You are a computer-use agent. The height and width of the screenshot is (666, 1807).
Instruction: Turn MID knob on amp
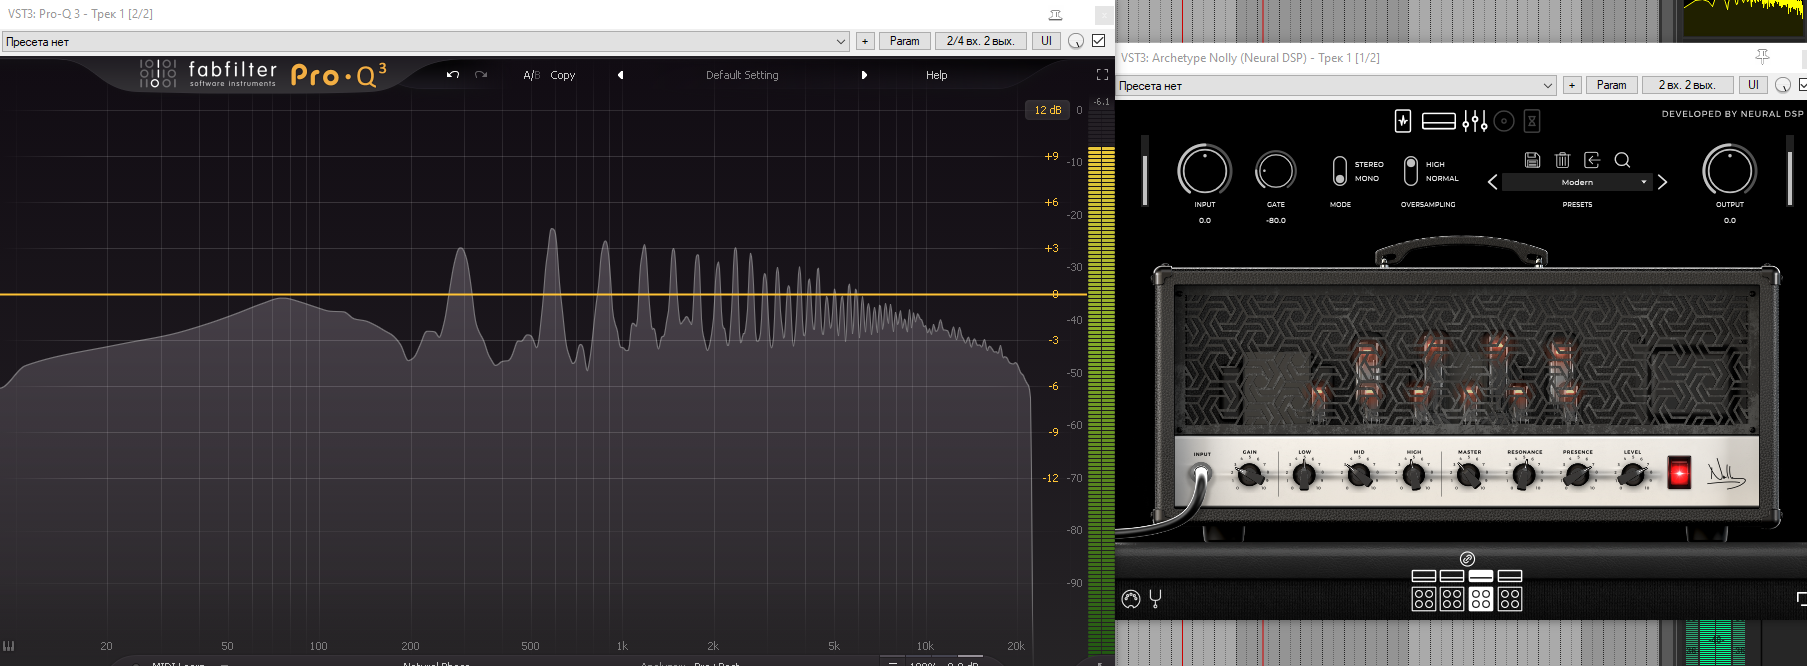pos(1359,475)
